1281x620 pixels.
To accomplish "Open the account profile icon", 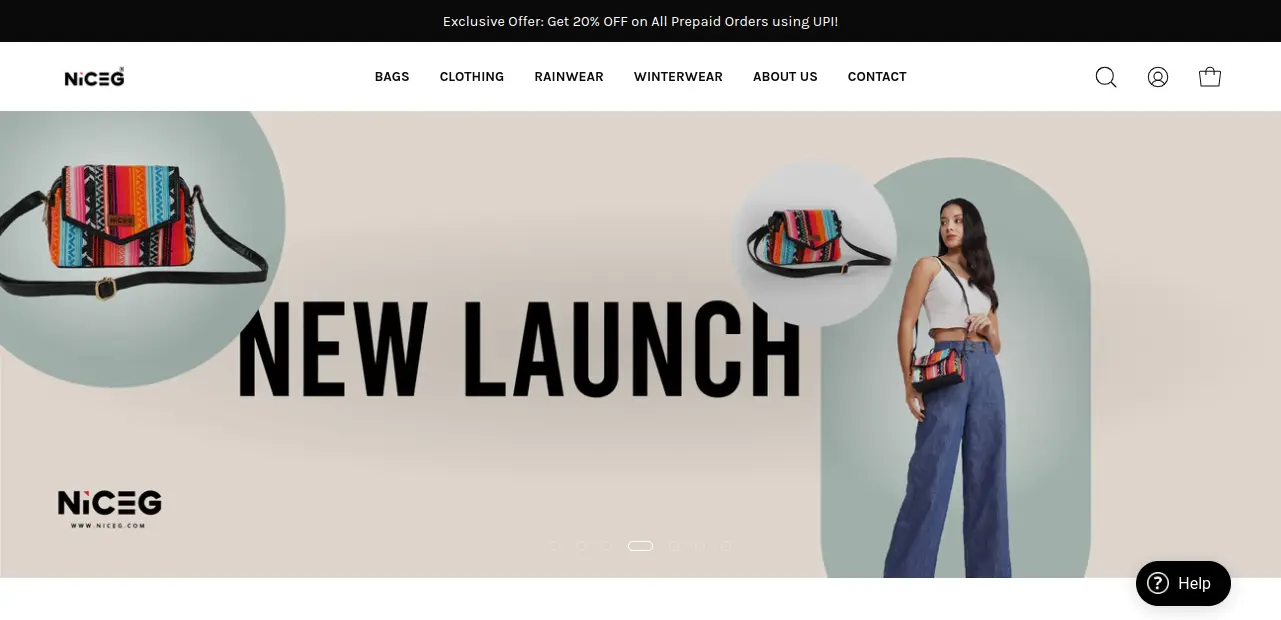I will (1158, 77).
